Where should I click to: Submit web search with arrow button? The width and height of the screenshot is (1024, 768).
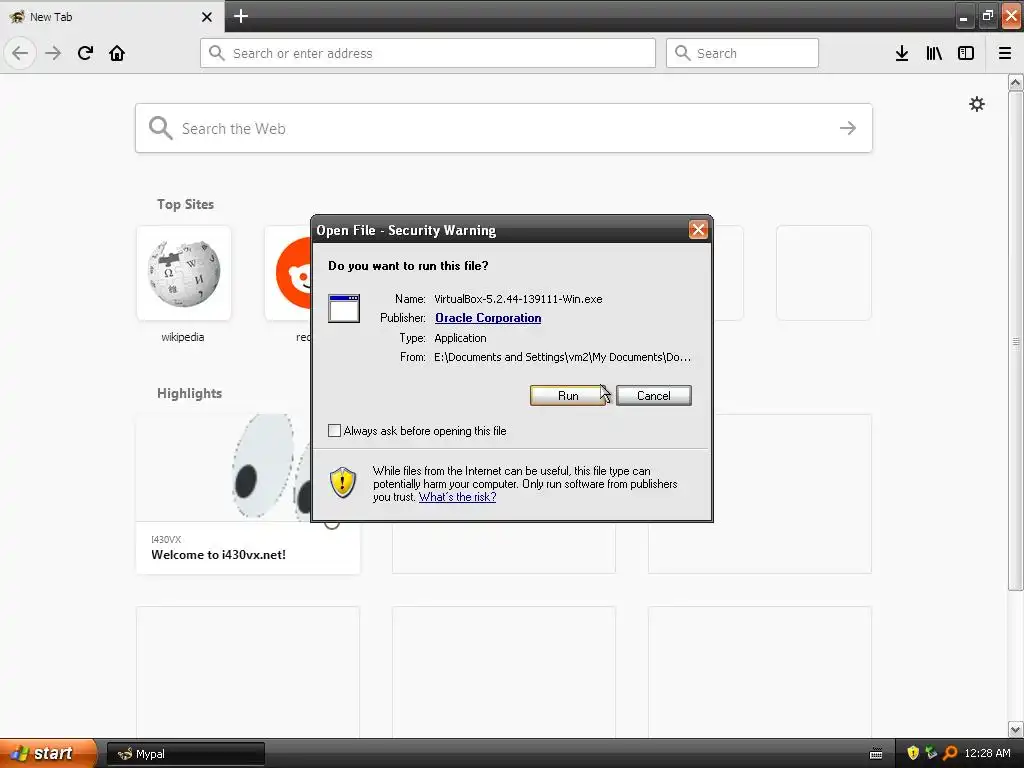(x=848, y=128)
